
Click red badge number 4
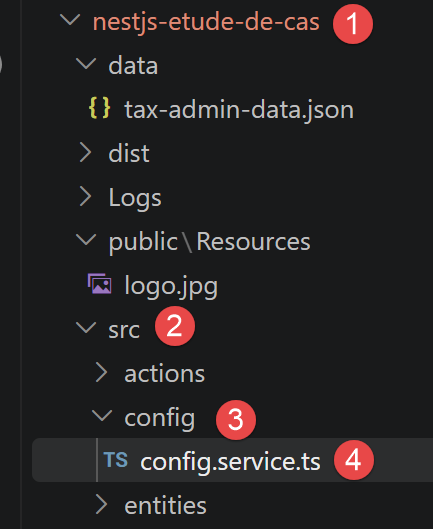pyautogui.click(x=354, y=460)
